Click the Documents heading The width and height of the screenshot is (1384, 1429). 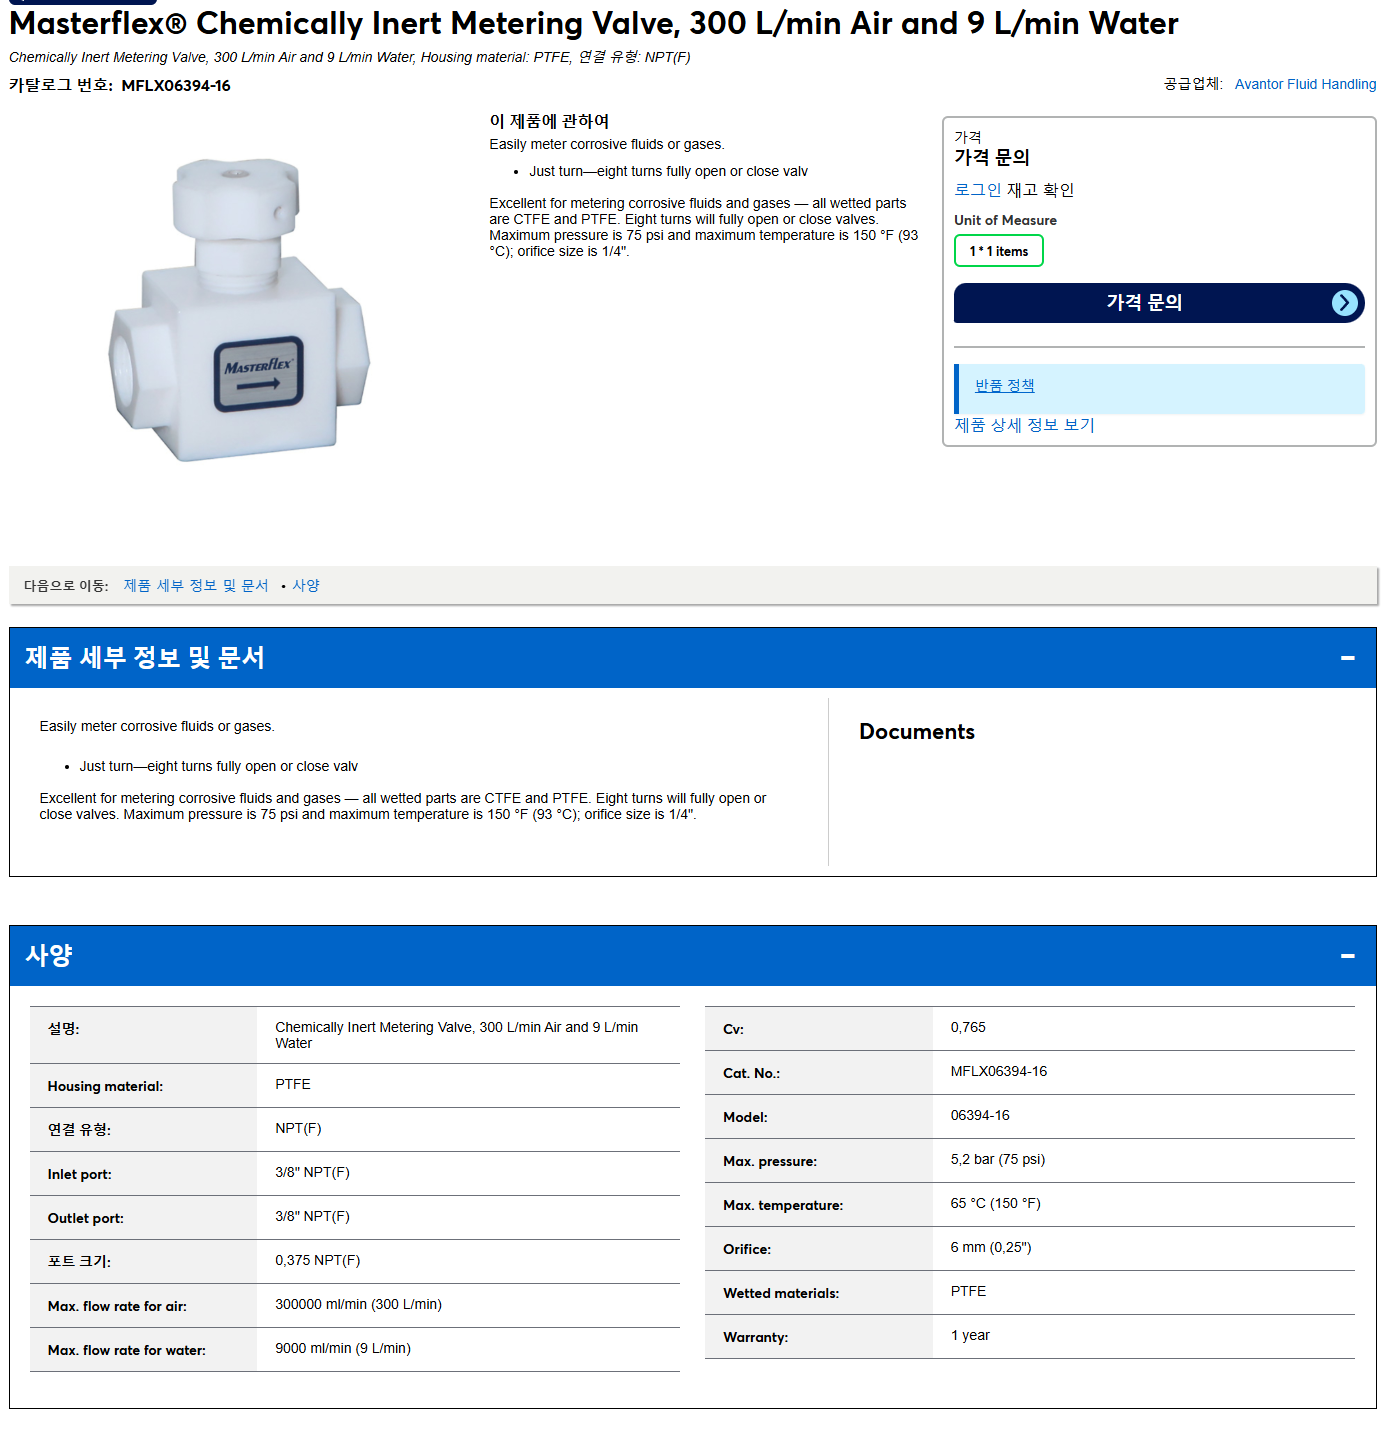917,732
